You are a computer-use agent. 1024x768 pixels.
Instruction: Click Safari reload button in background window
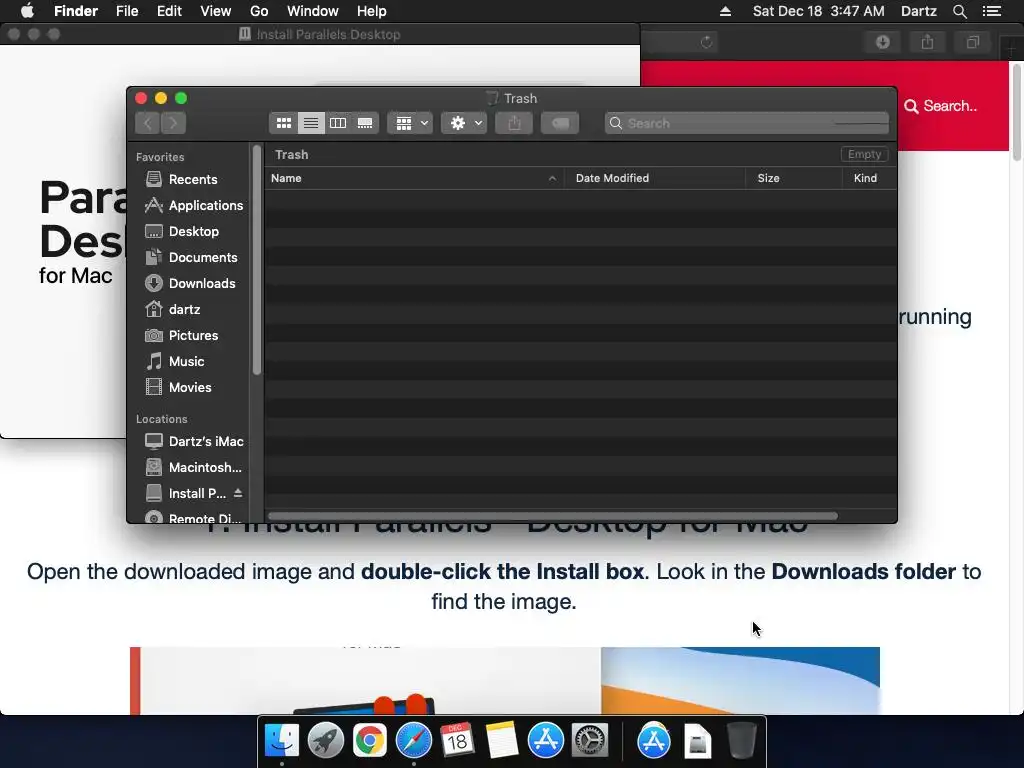pyautogui.click(x=706, y=42)
